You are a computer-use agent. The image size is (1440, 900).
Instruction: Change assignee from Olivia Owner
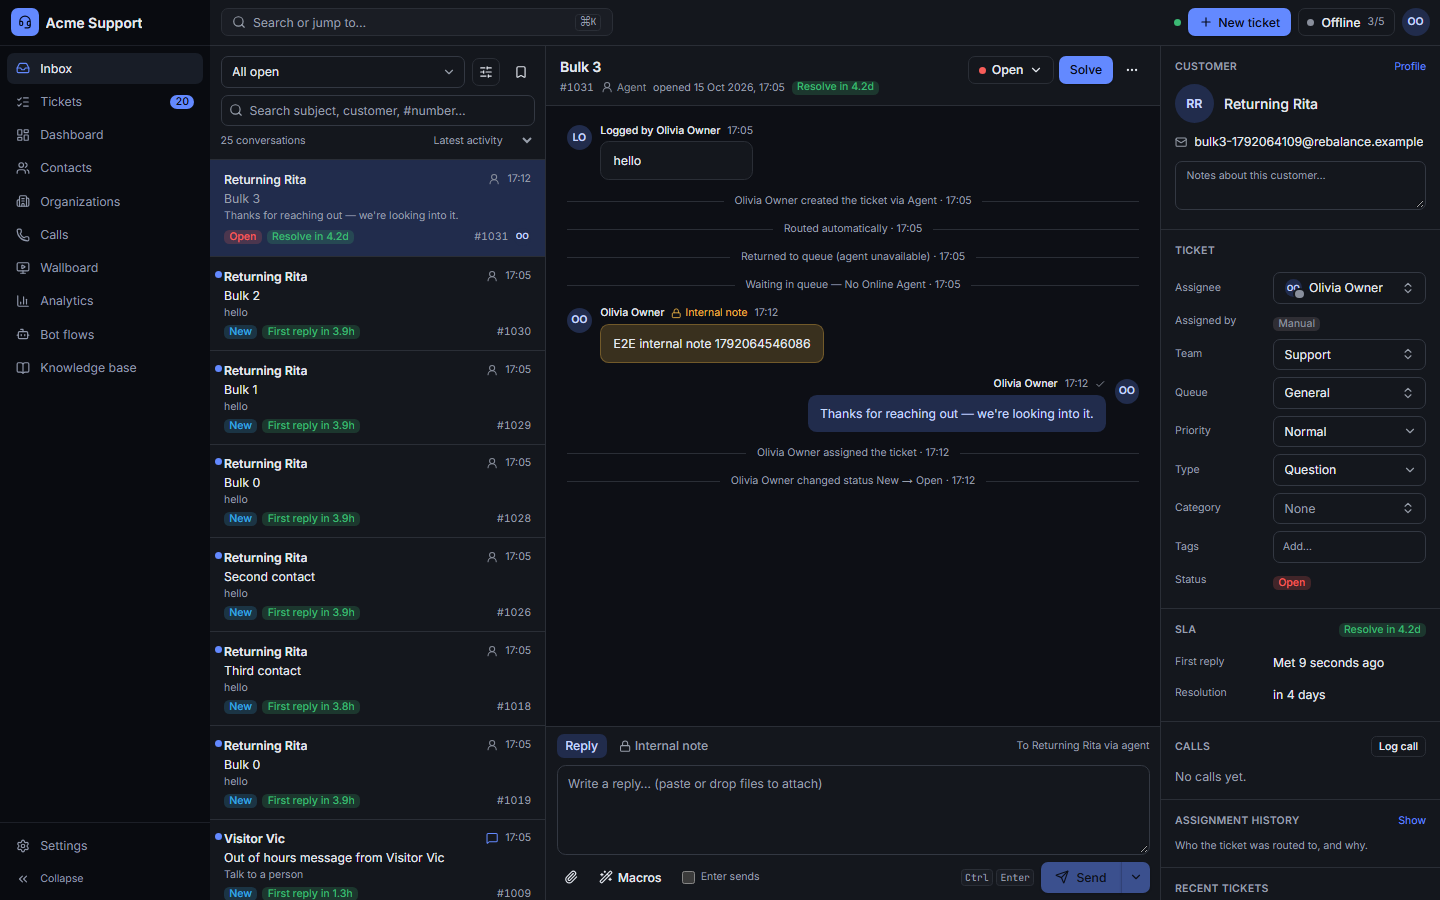(x=1349, y=288)
